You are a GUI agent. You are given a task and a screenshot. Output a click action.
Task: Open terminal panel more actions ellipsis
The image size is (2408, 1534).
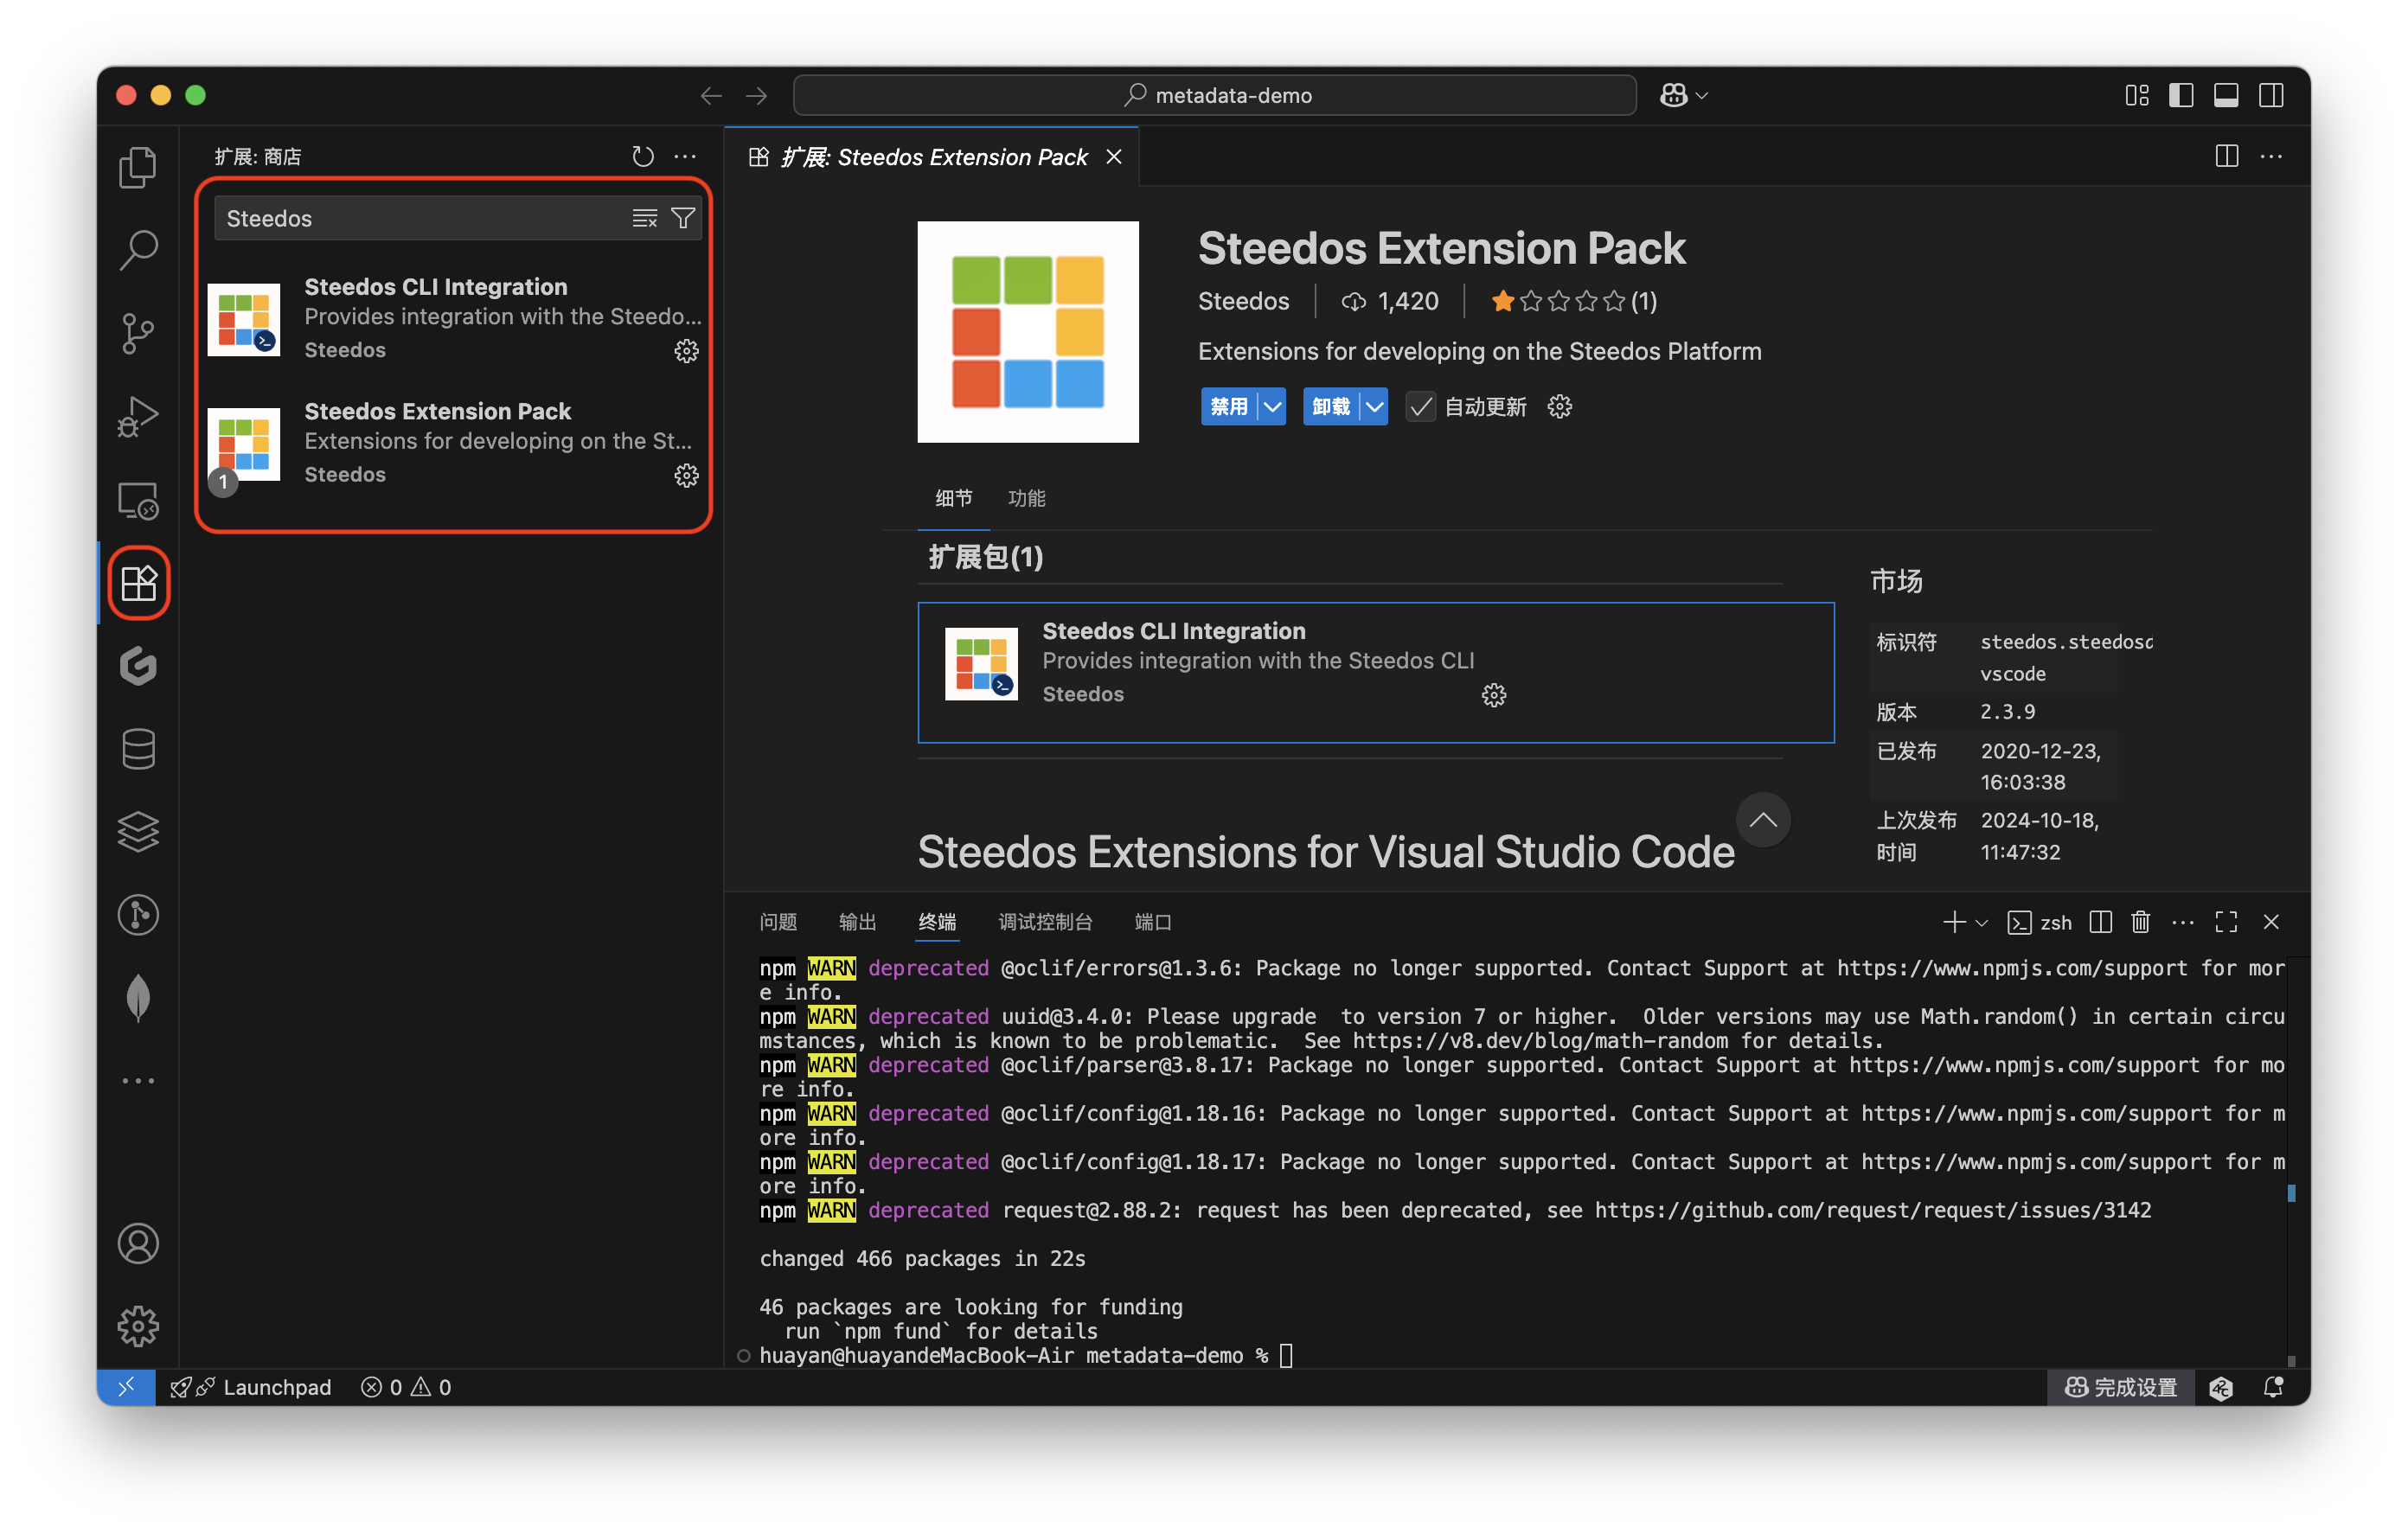point(2183,922)
